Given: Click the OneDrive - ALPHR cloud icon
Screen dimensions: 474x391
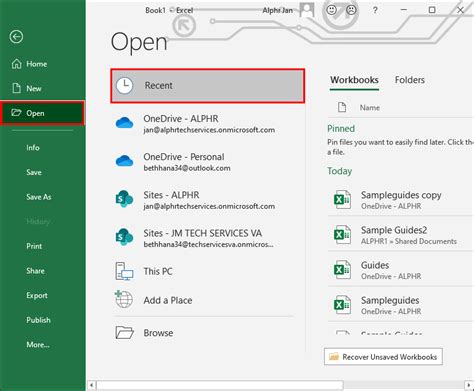Looking at the screenshot, I should pos(124,123).
